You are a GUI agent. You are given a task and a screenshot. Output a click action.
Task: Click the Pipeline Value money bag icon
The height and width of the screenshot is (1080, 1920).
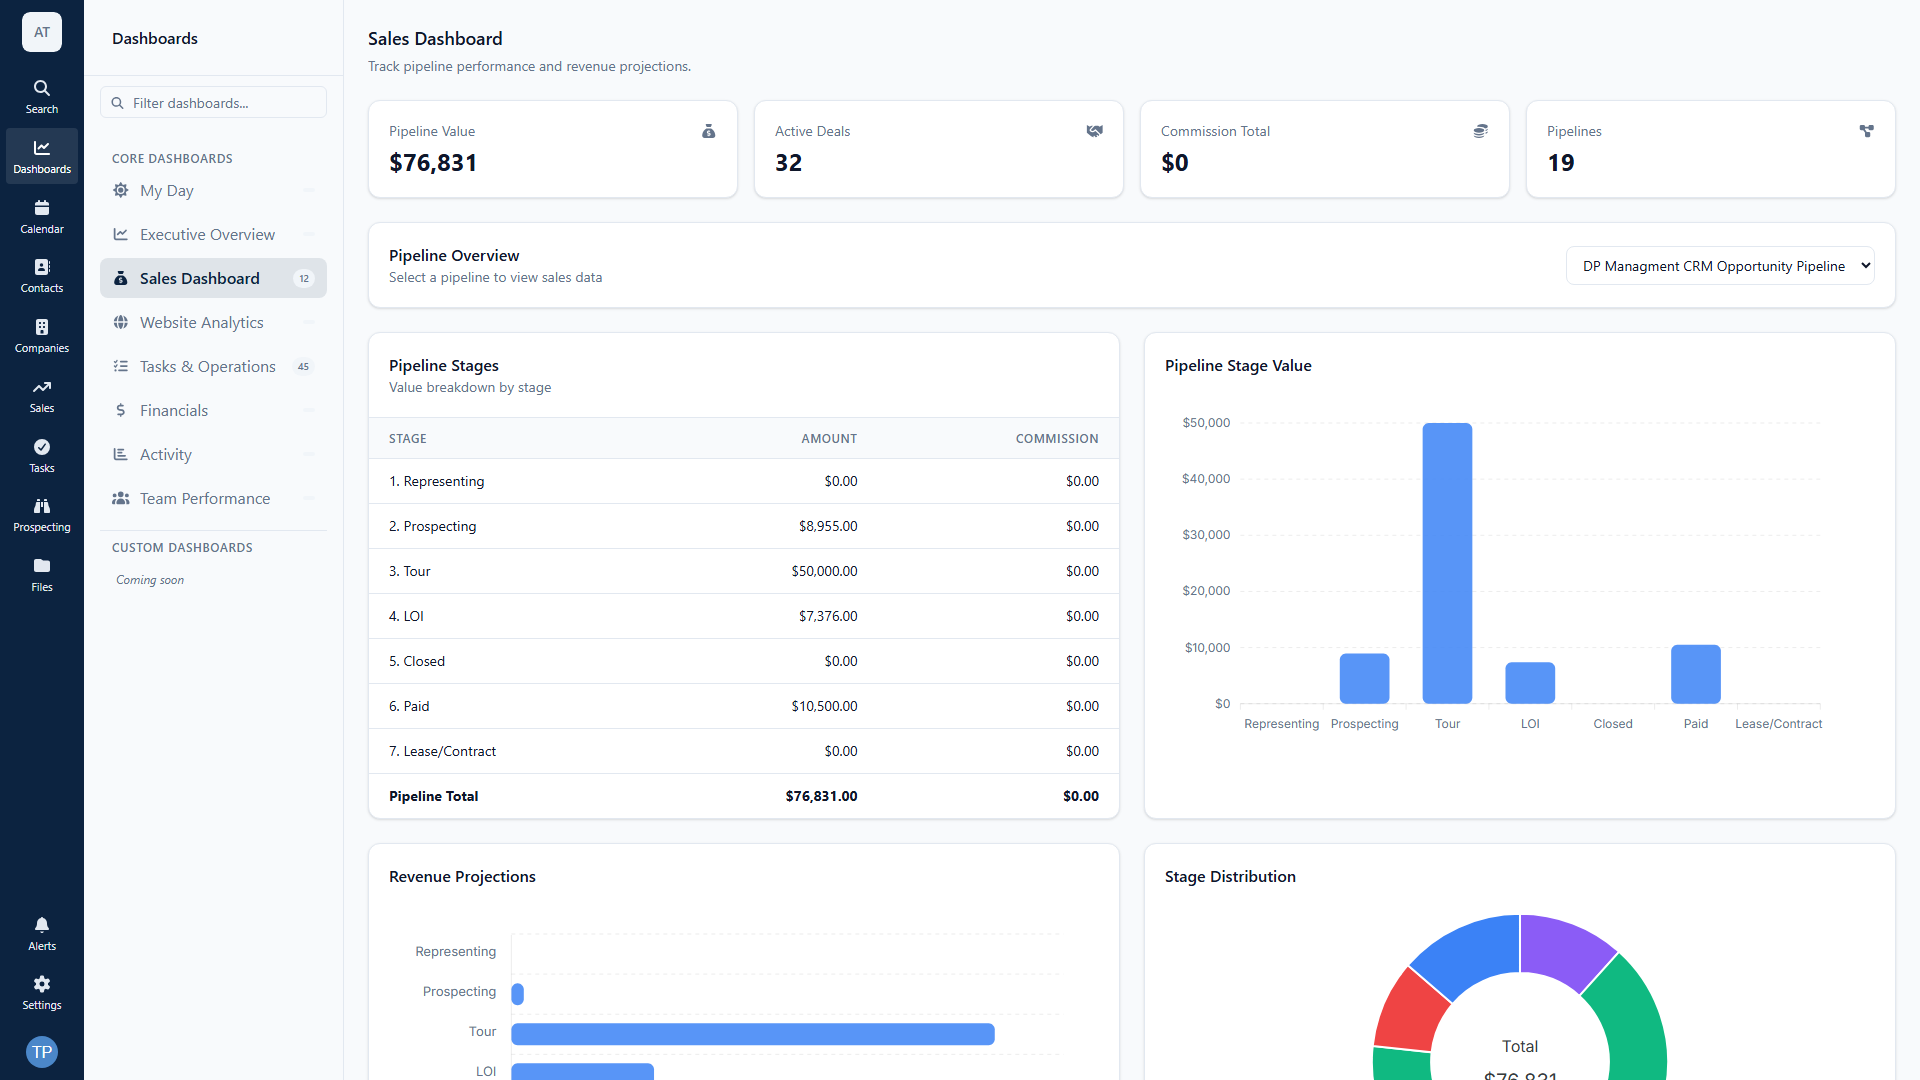pos(709,131)
